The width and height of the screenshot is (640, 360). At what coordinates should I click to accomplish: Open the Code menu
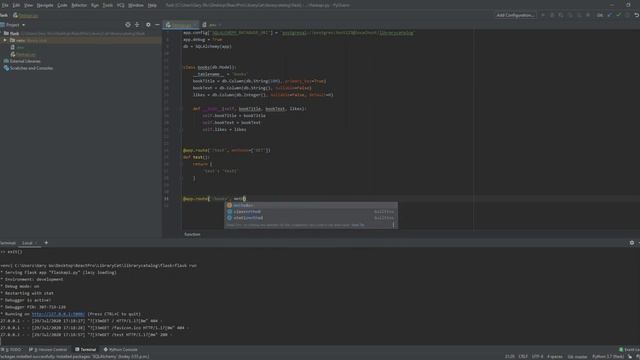[62, 5]
